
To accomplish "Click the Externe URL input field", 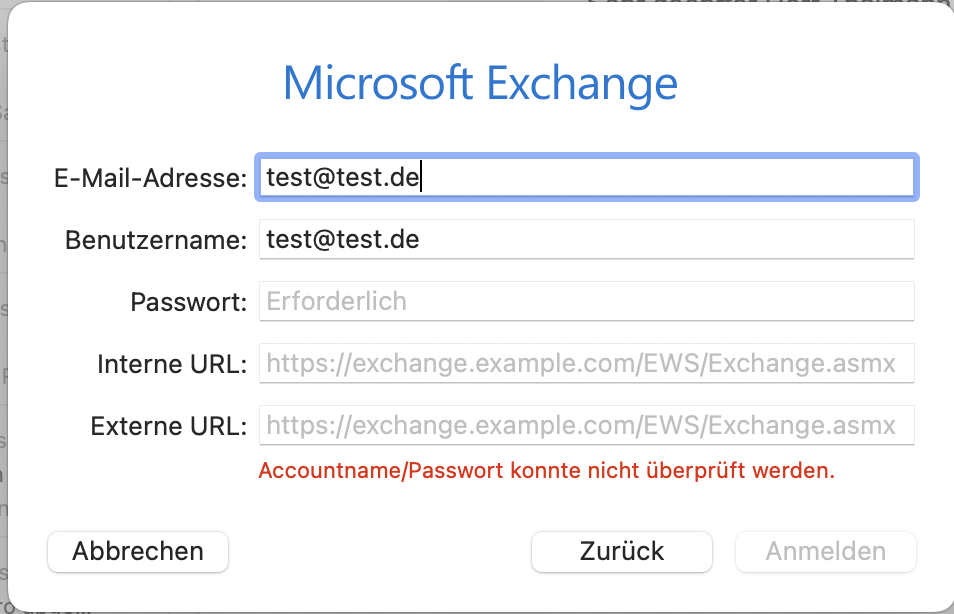I will (x=586, y=426).
